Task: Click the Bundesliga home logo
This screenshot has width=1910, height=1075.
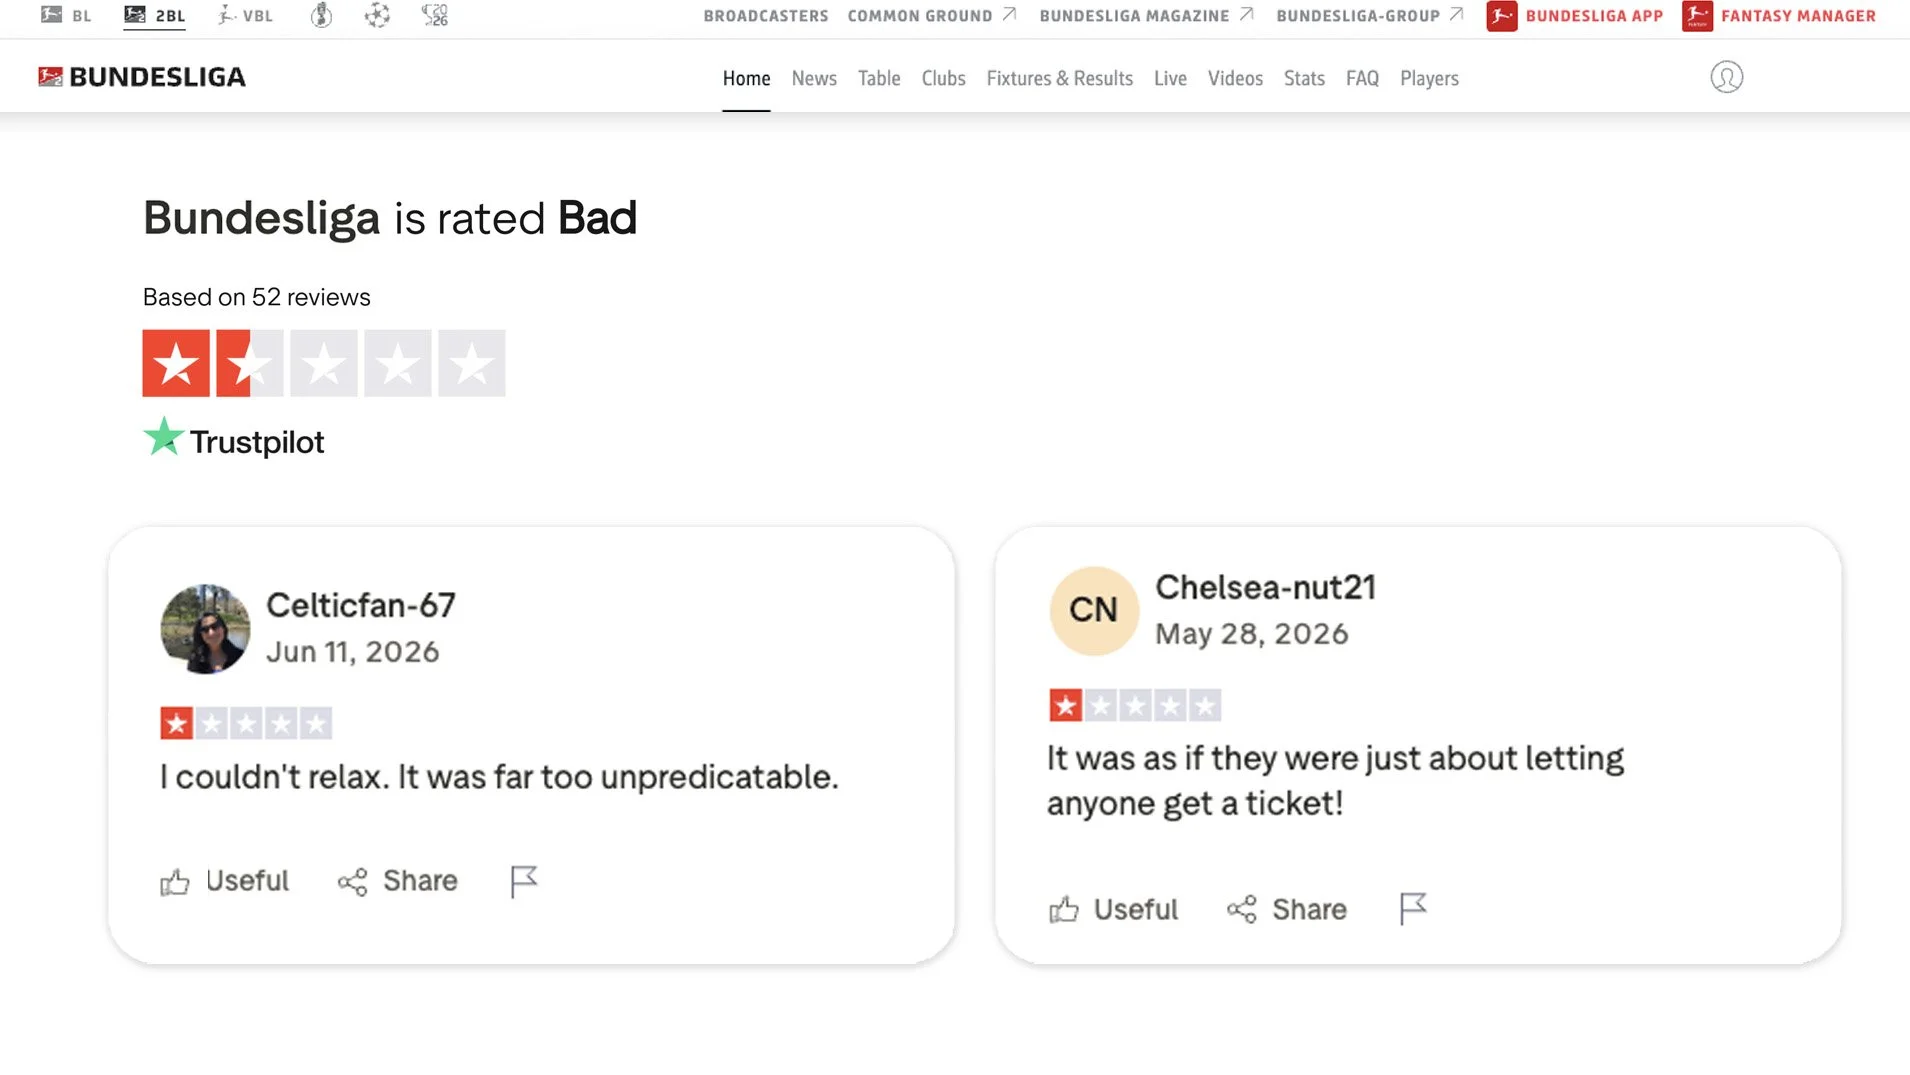Action: pos(141,77)
